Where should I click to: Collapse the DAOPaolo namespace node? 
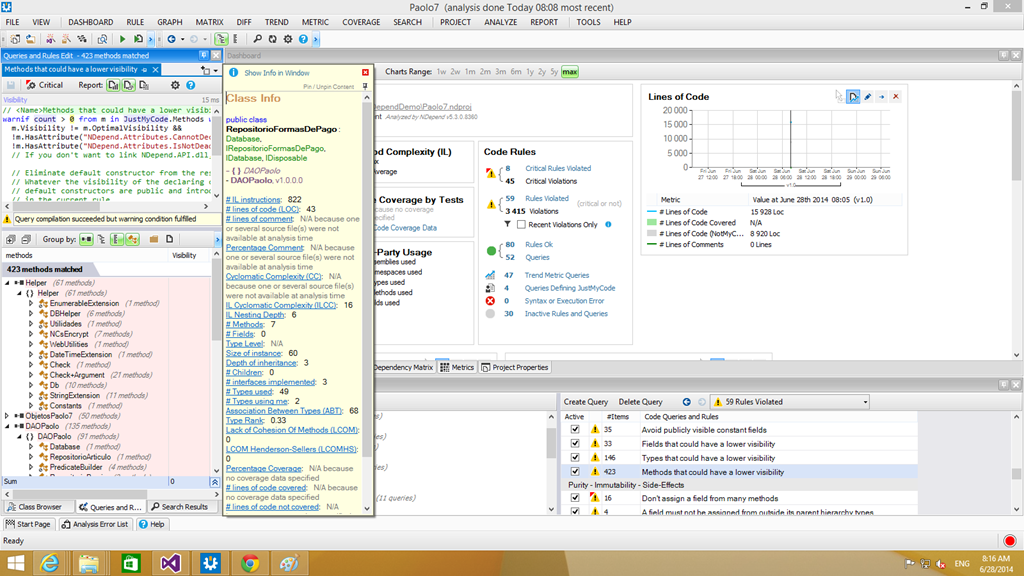pos(19,436)
